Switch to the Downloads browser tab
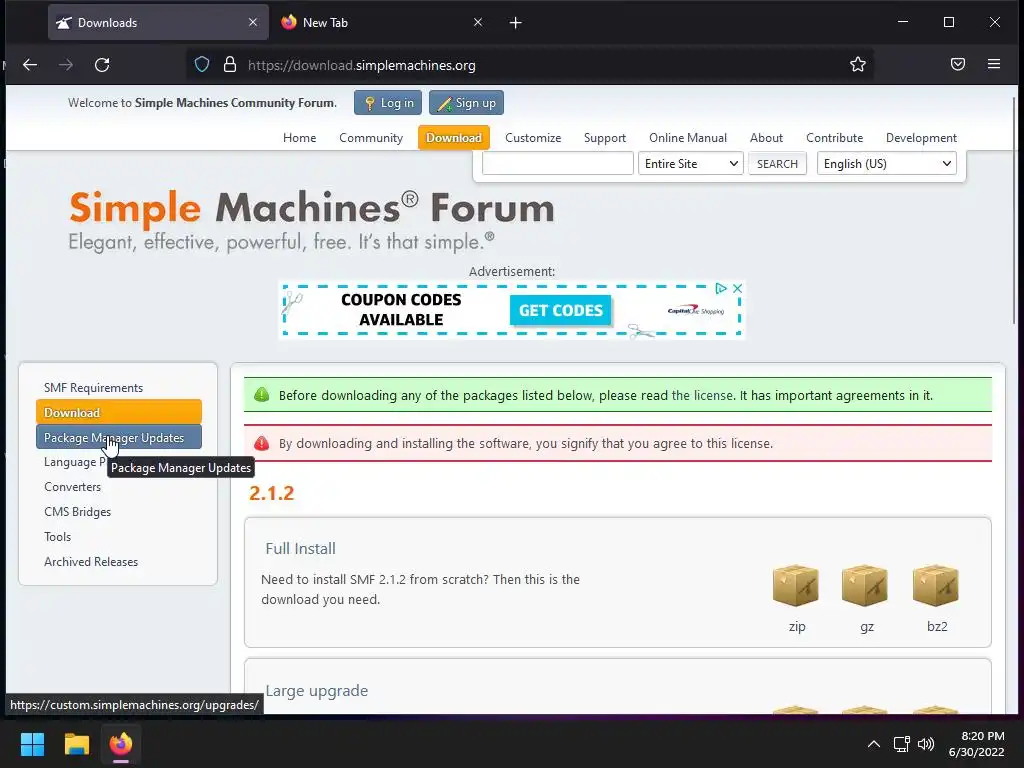 [x=158, y=22]
